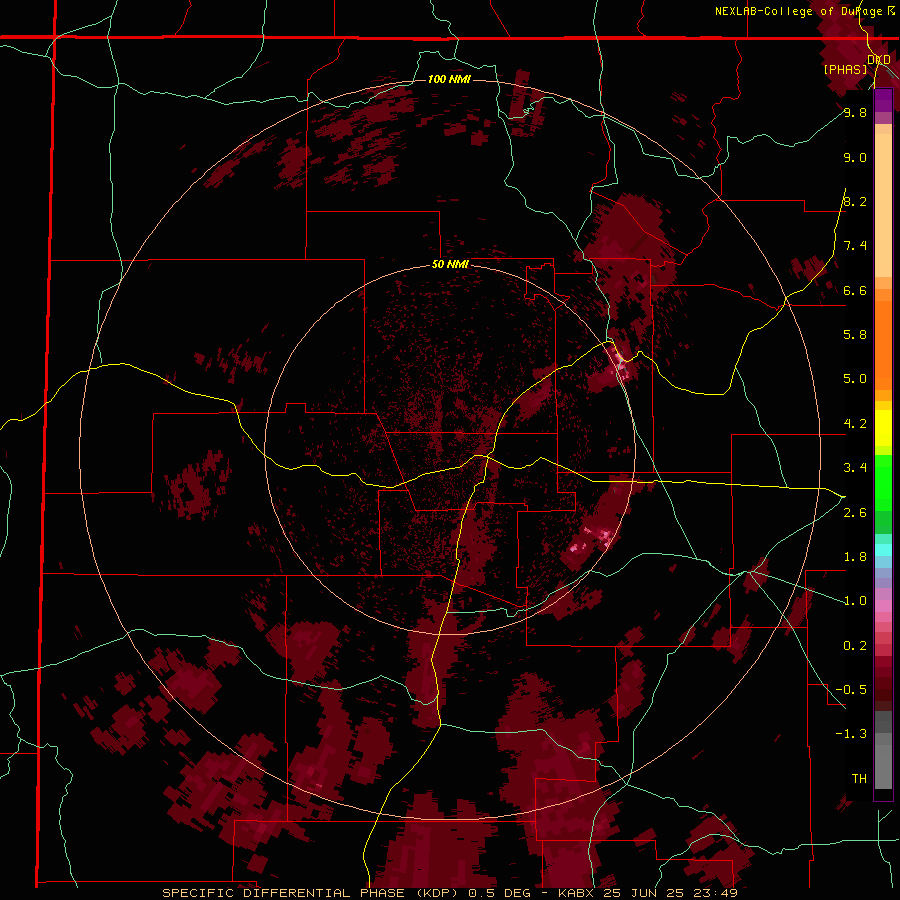The width and height of the screenshot is (900, 900).
Task: Click the 23:49 timestamp in the footer
Action: click(717, 893)
